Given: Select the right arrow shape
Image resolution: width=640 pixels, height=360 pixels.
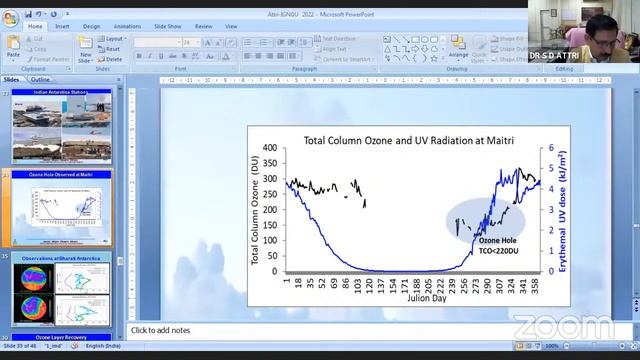Looking at the screenshot, I should [415, 49].
